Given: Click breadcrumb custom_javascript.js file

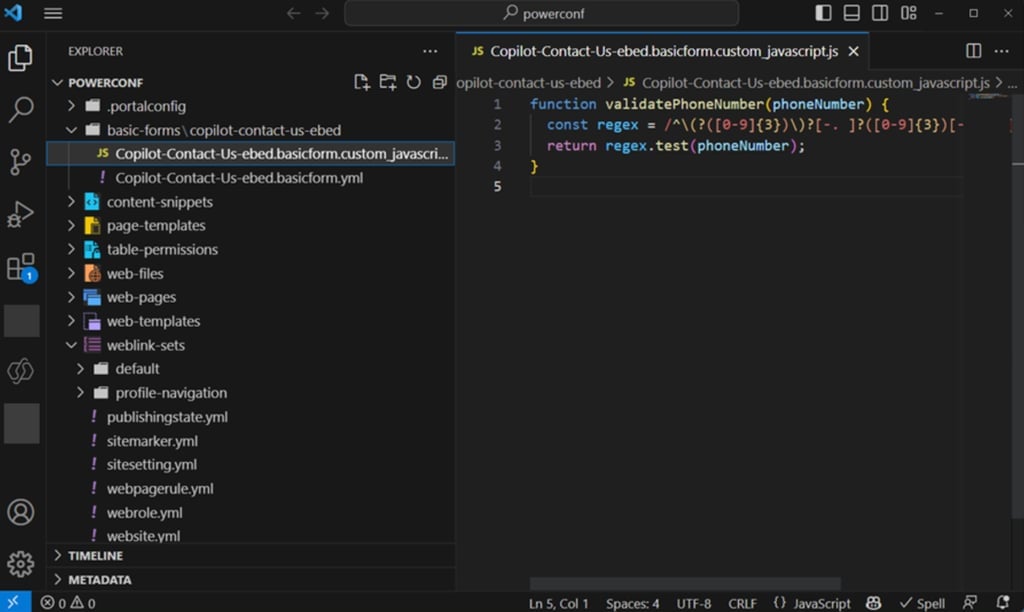Looking at the screenshot, I should (808, 83).
